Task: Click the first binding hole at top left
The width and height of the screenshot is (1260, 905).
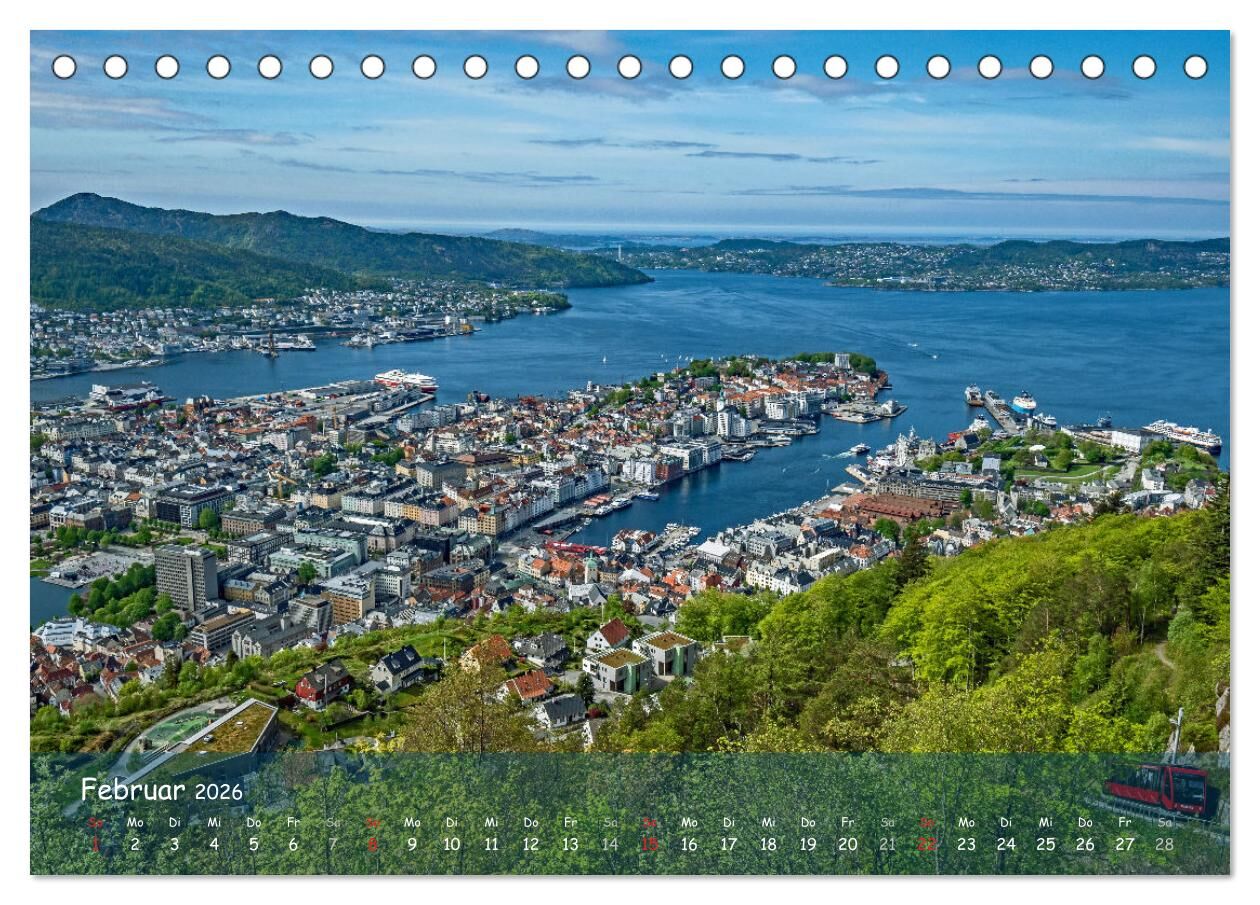Action: tap(64, 67)
